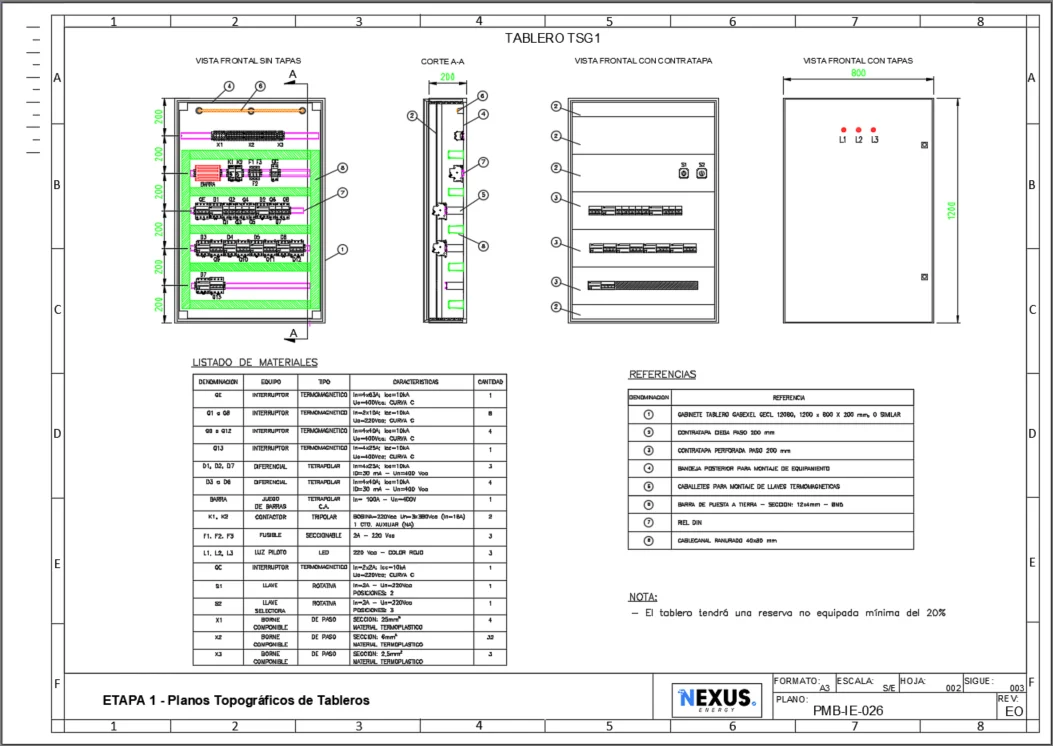Viewport: 1053px width, 746px height.
Task: Open the LISTADO DE MATERIALES heading
Action: 253,360
